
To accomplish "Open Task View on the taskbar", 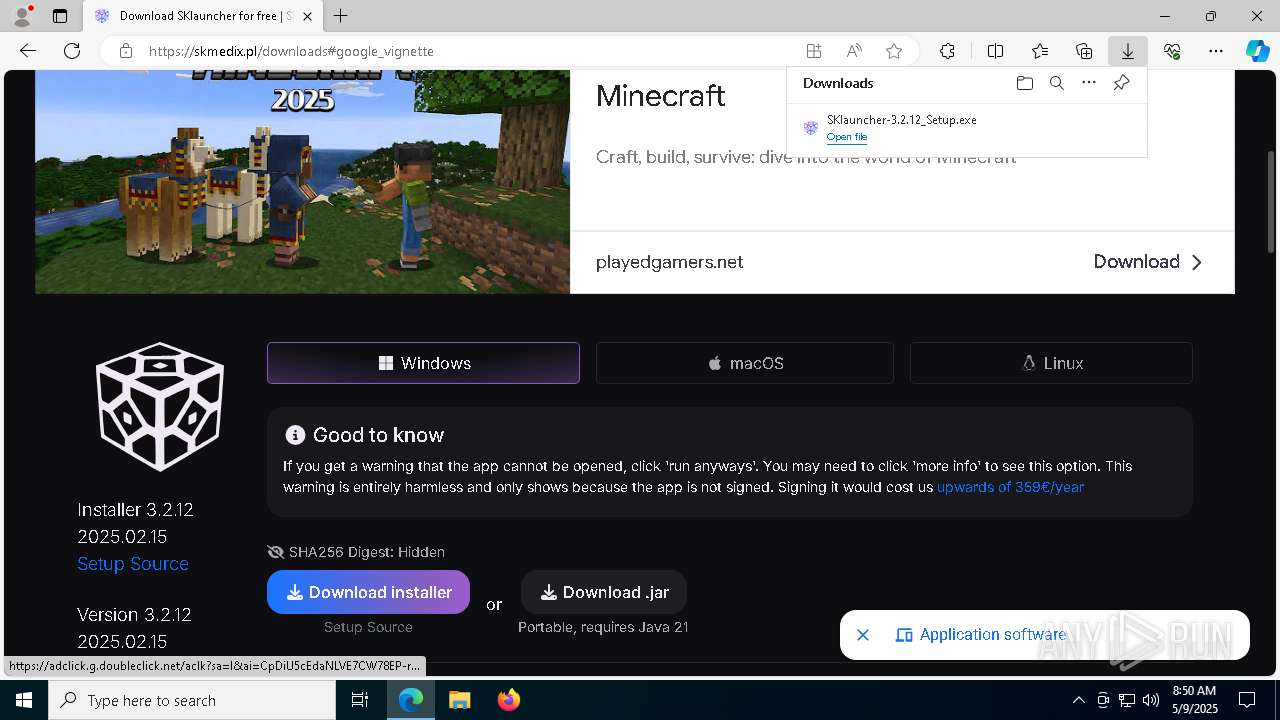I will point(360,700).
